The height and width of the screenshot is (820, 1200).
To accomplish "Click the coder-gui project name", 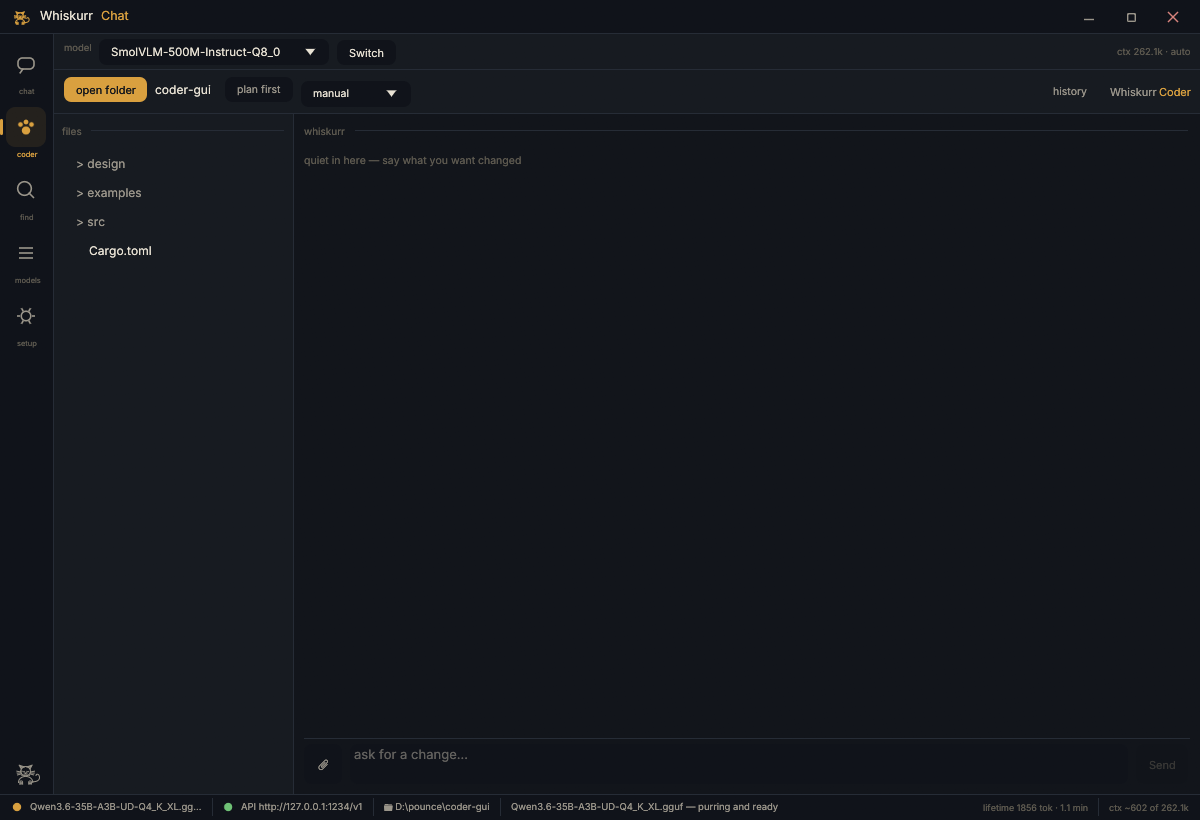I will pyautogui.click(x=183, y=90).
